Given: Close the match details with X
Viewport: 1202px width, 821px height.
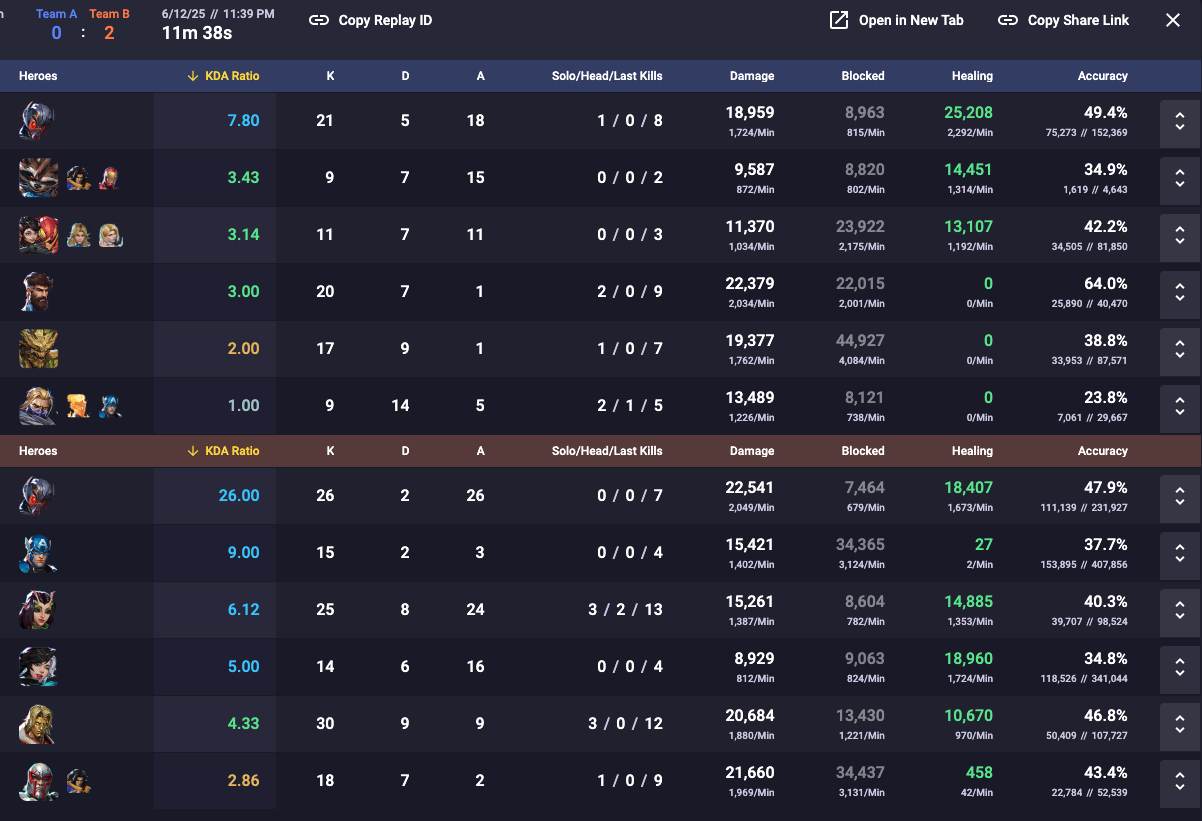Looking at the screenshot, I should [1173, 20].
